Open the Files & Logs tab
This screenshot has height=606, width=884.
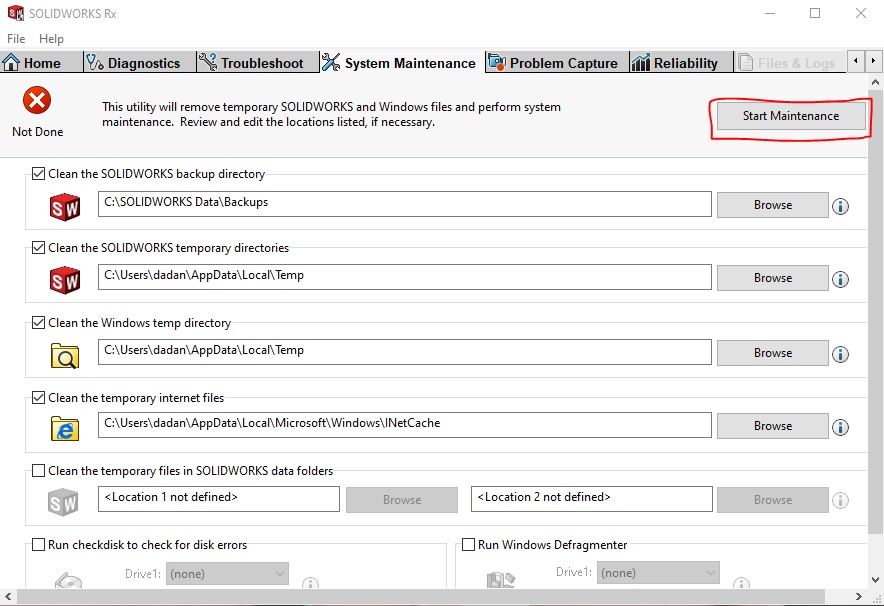click(x=790, y=62)
